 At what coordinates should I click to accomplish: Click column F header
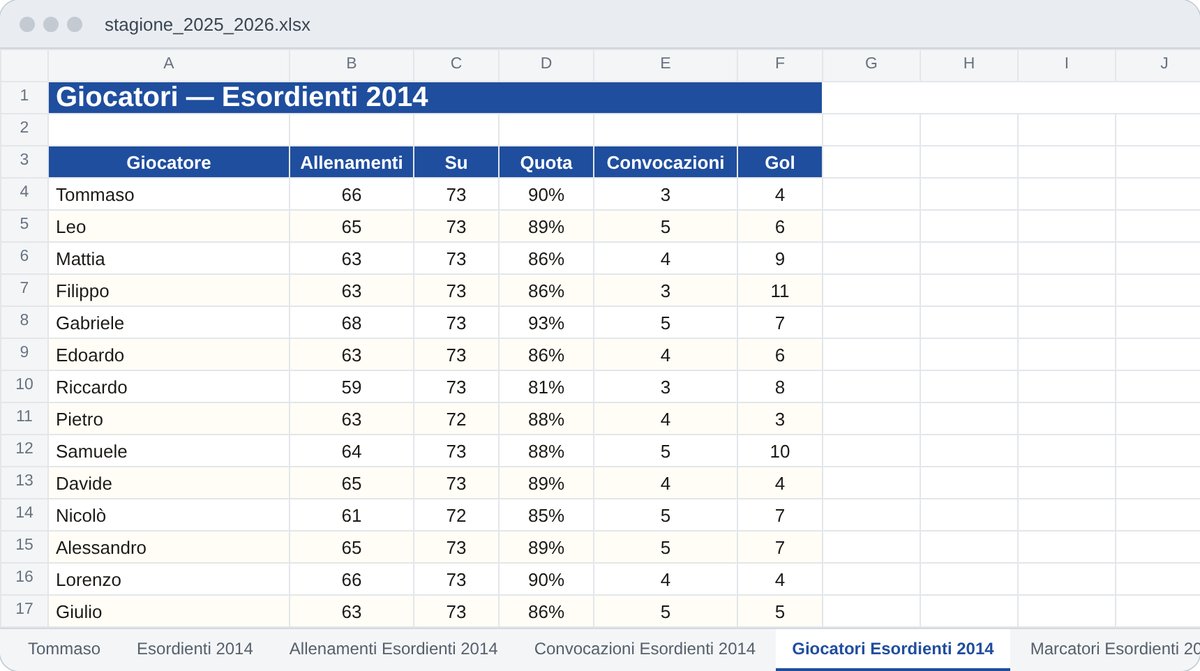(780, 63)
